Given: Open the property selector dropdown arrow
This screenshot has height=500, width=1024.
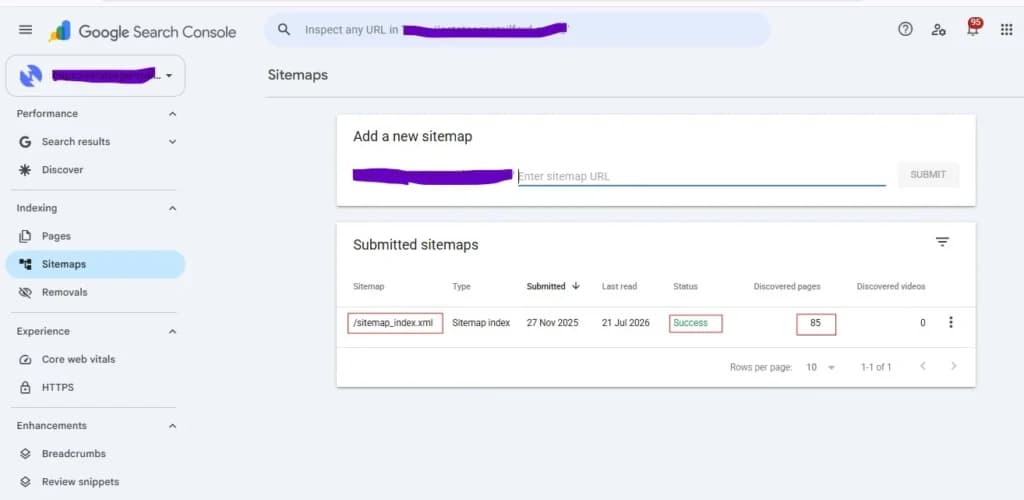Looking at the screenshot, I should click(x=169, y=76).
